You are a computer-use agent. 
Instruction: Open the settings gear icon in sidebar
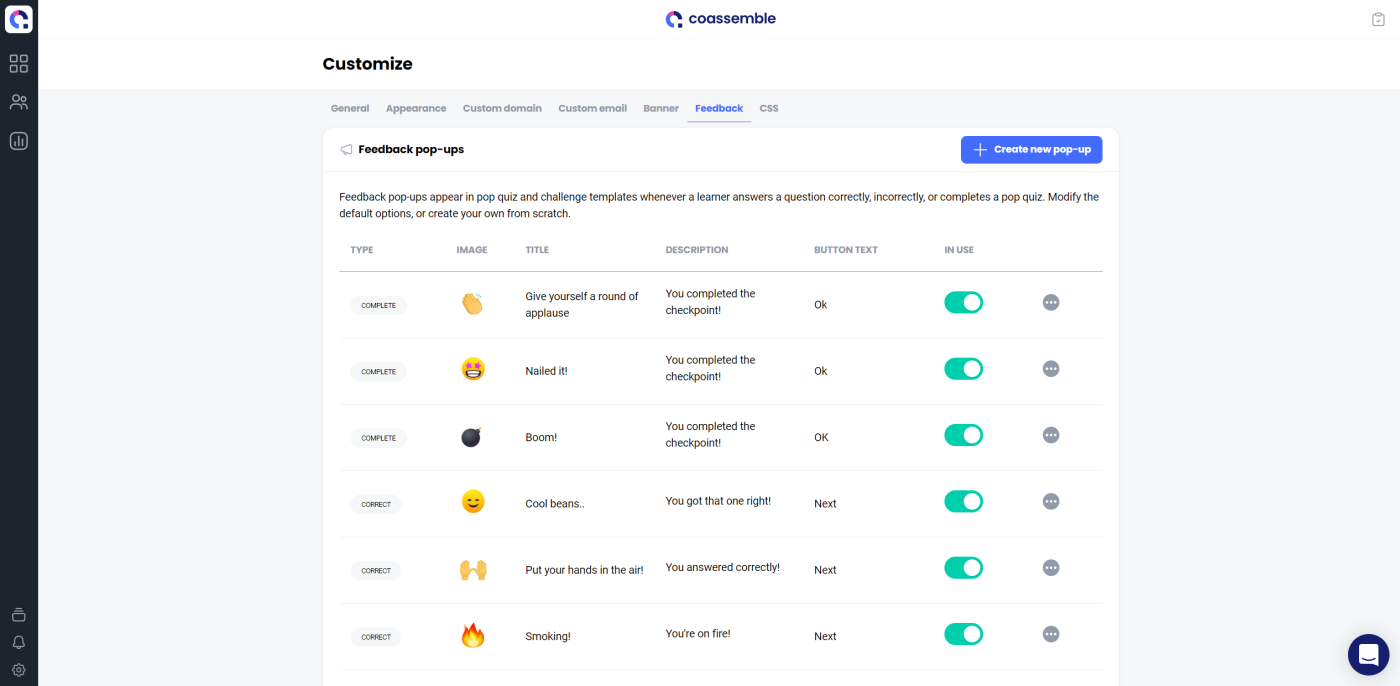[19, 670]
